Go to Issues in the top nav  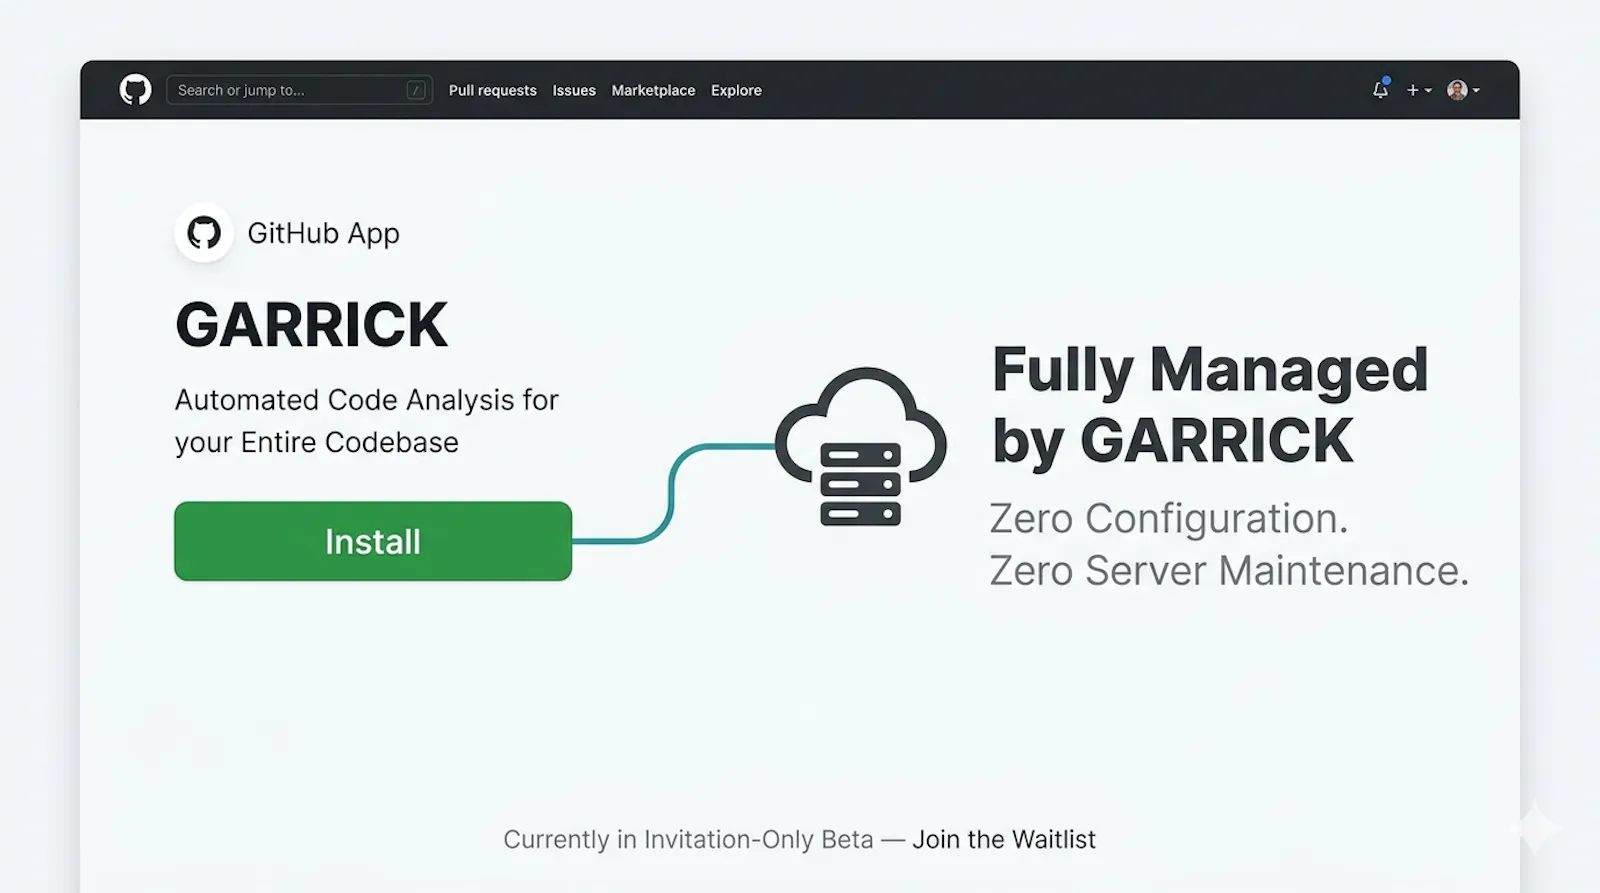click(574, 90)
